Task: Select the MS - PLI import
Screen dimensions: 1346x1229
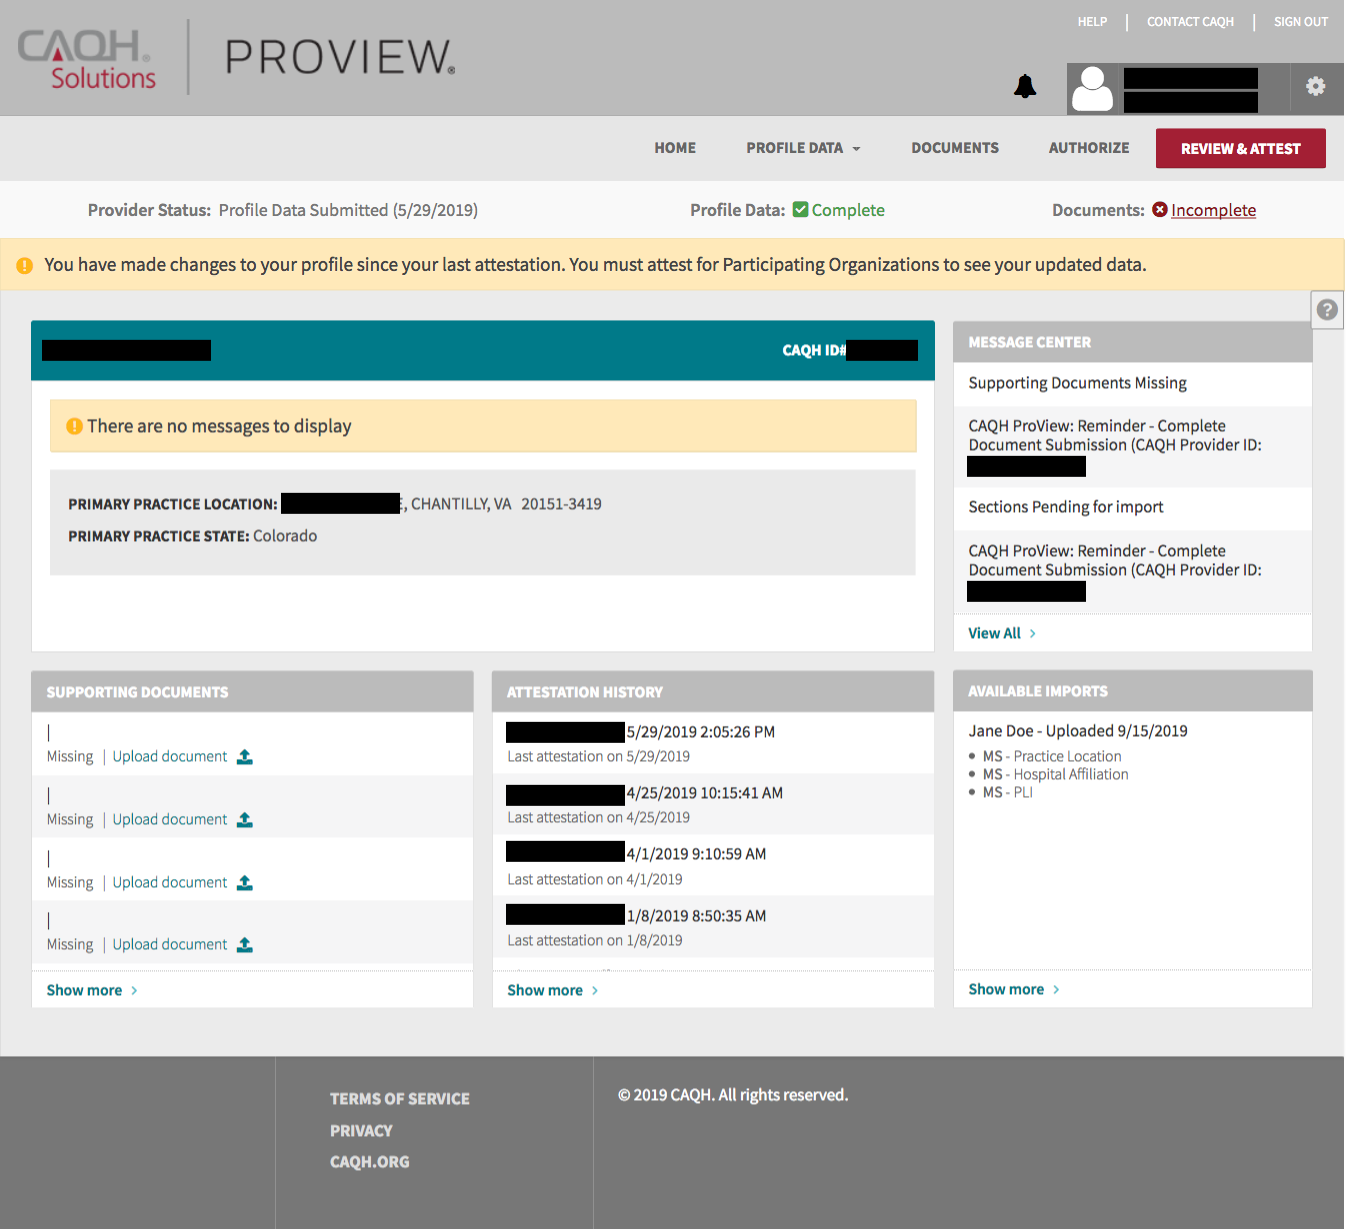Action: (1007, 793)
